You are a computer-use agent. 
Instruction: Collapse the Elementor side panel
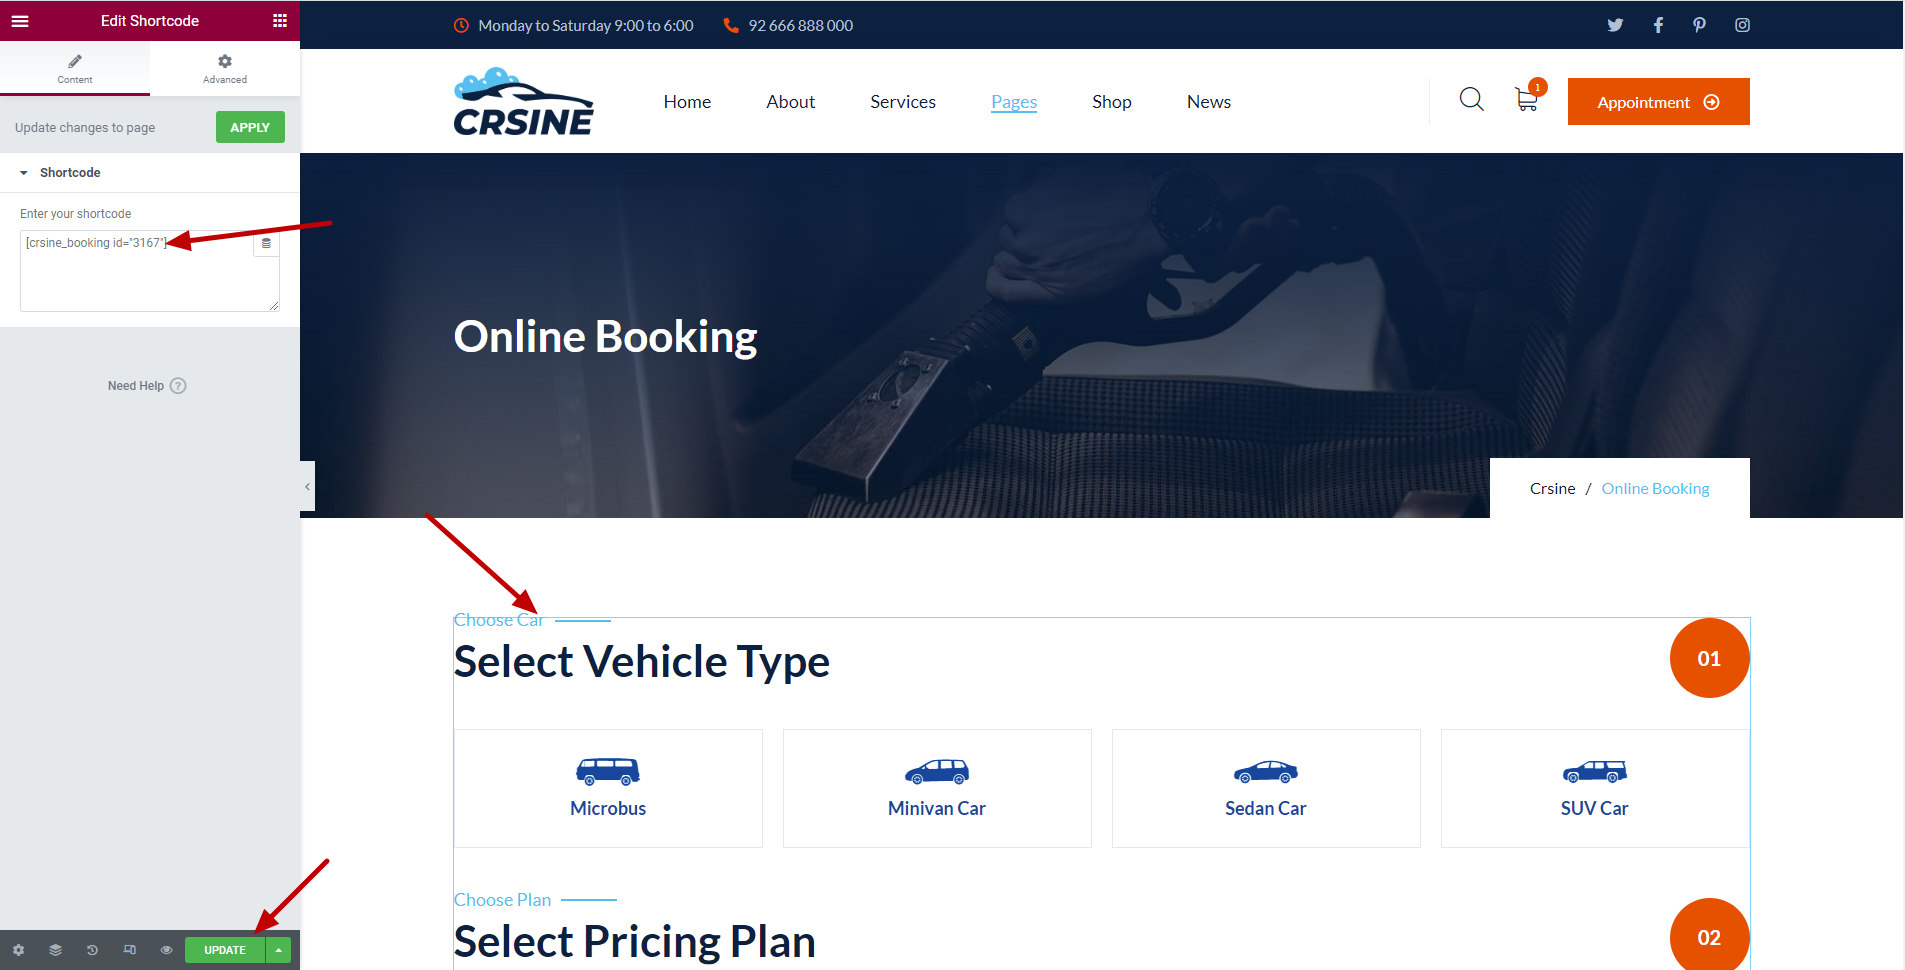[307, 486]
